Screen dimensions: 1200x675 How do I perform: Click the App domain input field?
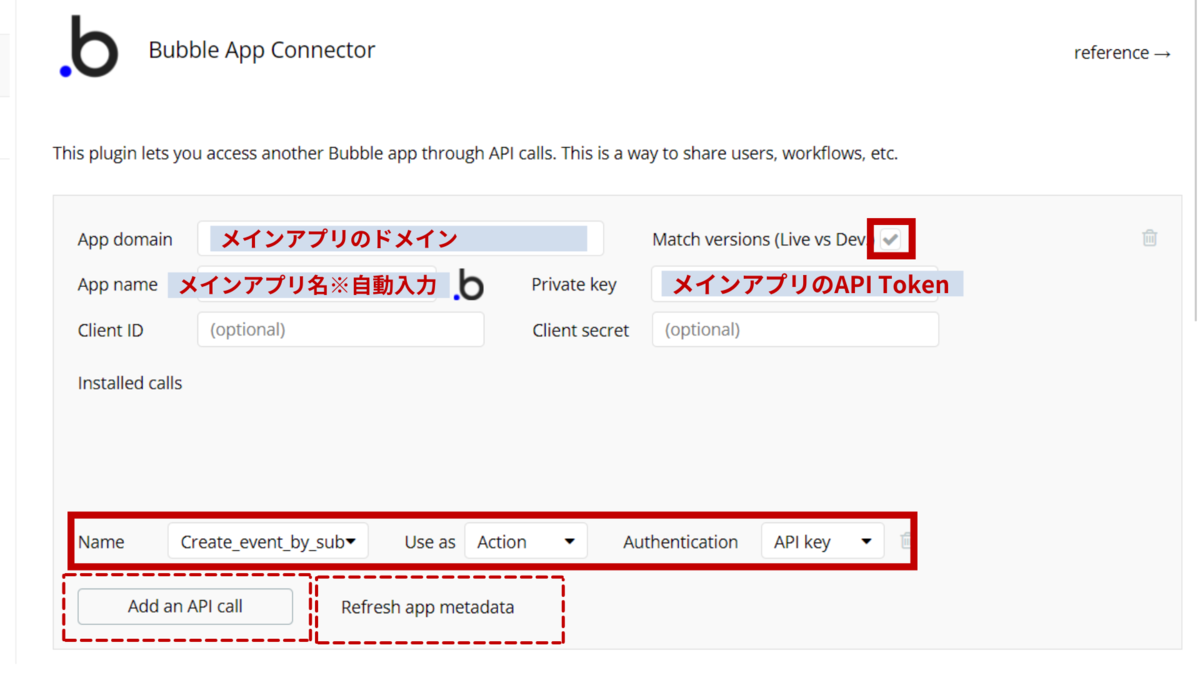[x=400, y=238]
